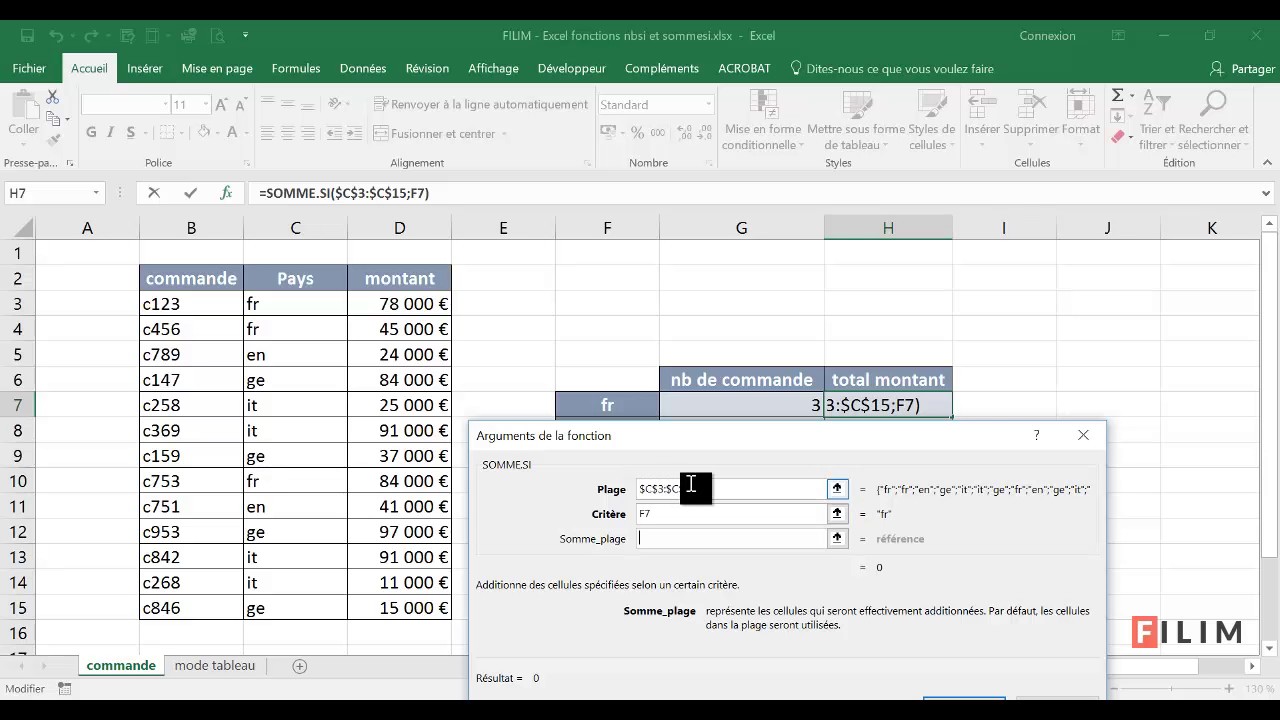Open Rechercher et sélectionner magnifier

click(1213, 121)
